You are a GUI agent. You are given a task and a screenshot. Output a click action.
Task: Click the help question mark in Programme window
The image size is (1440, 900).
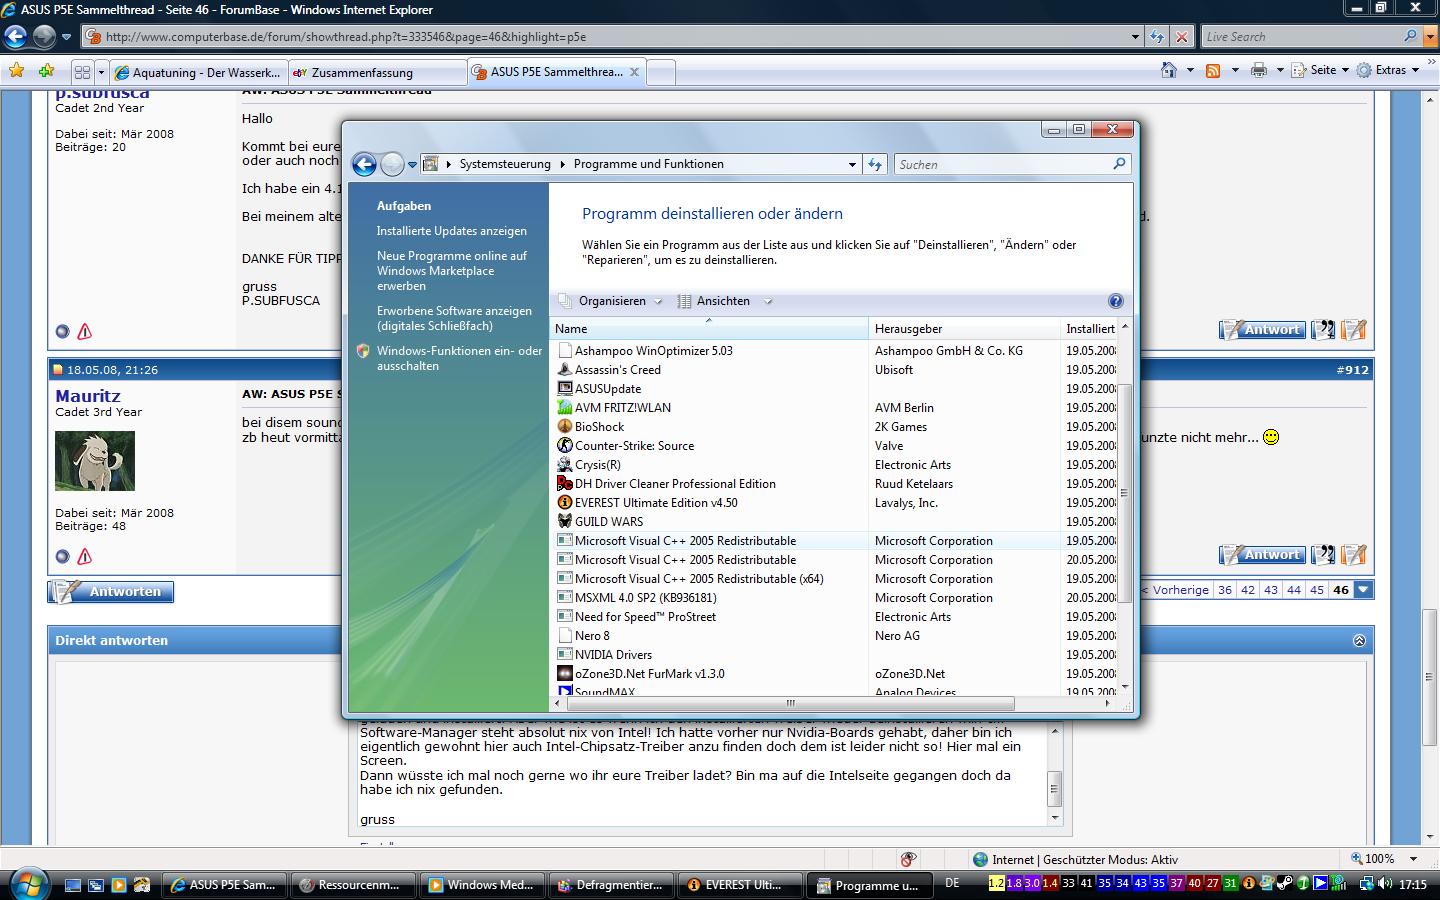tap(1116, 301)
